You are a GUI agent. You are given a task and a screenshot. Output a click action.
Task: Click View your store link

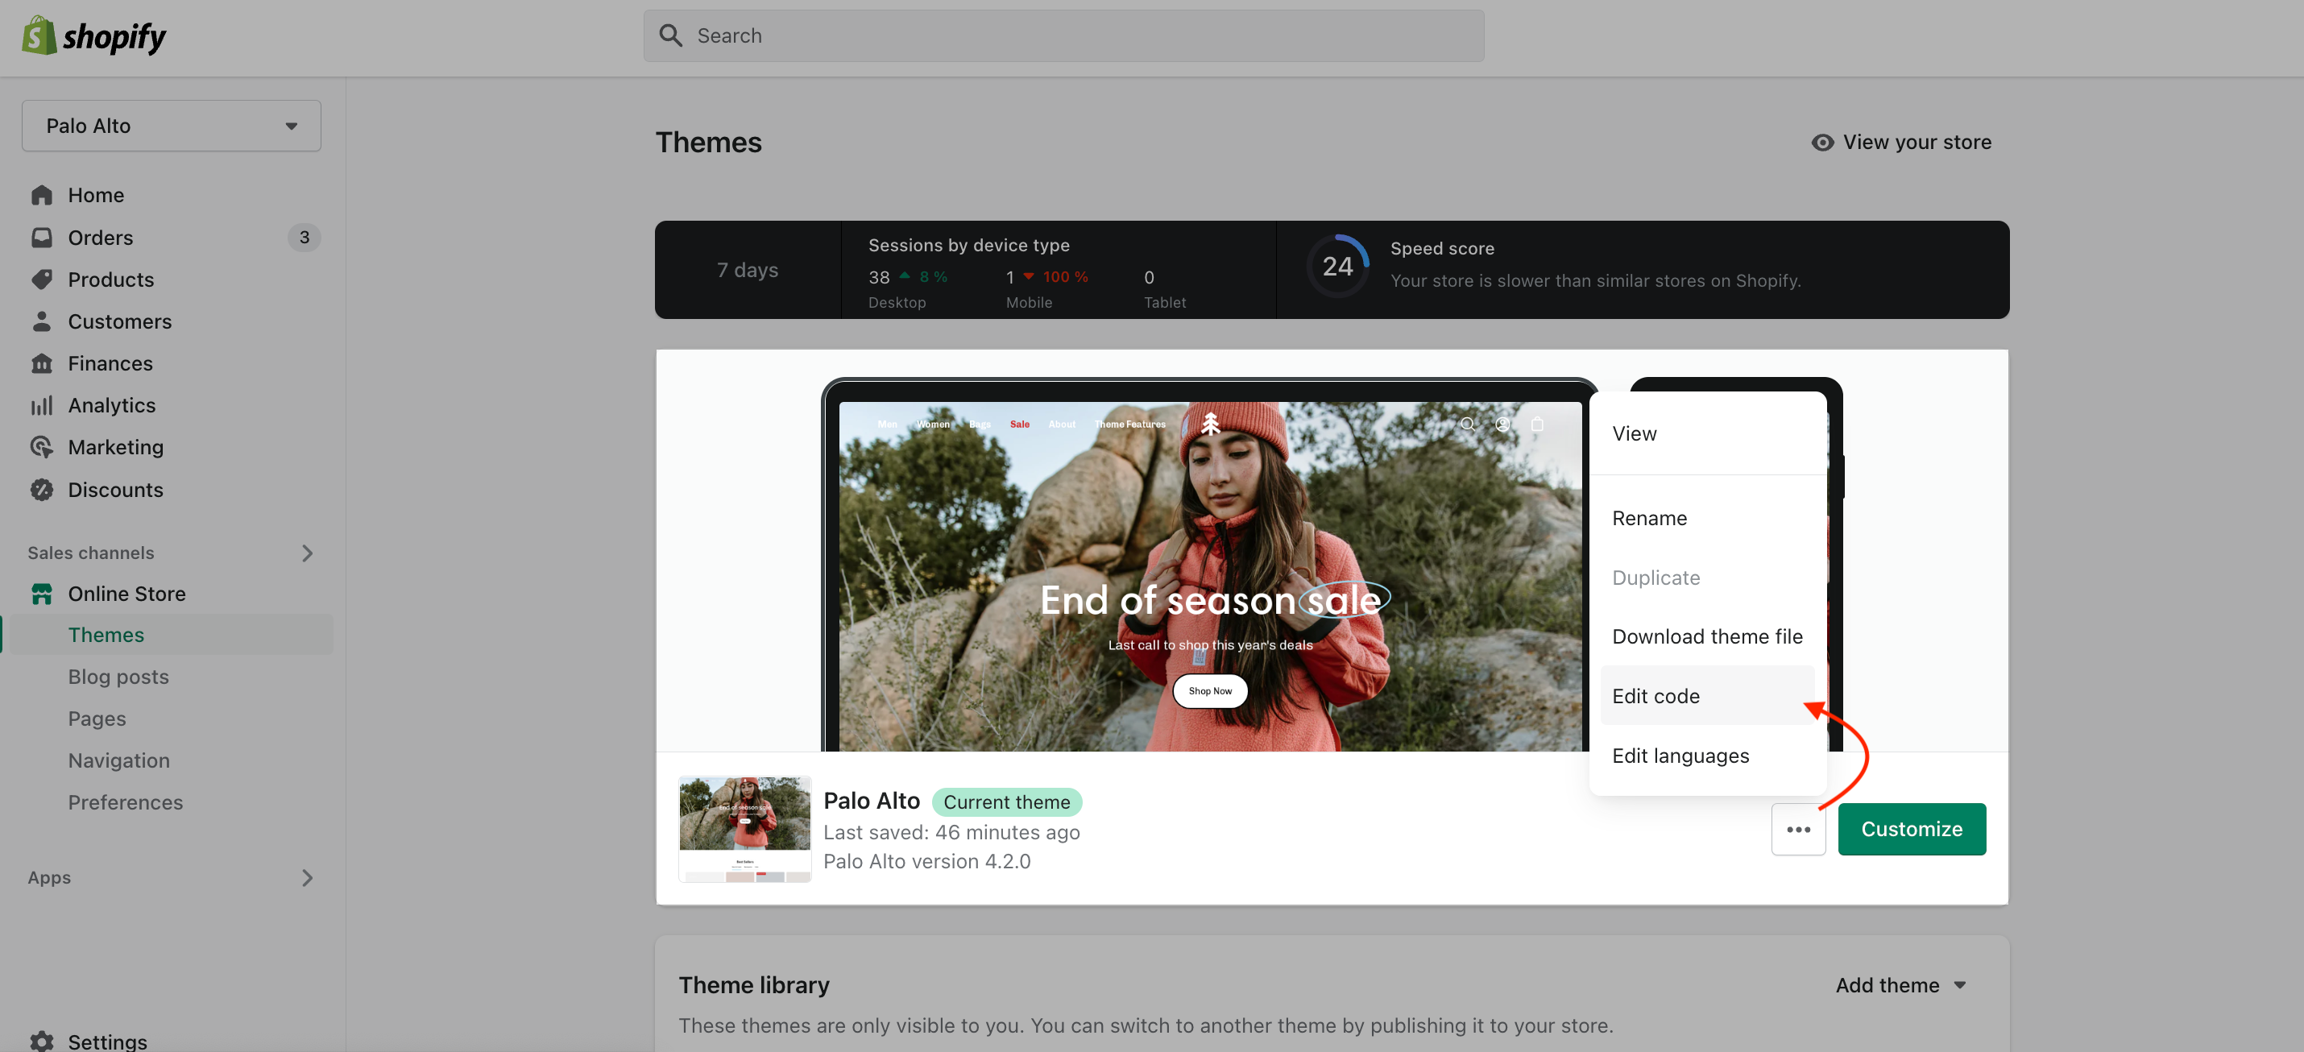[1901, 142]
